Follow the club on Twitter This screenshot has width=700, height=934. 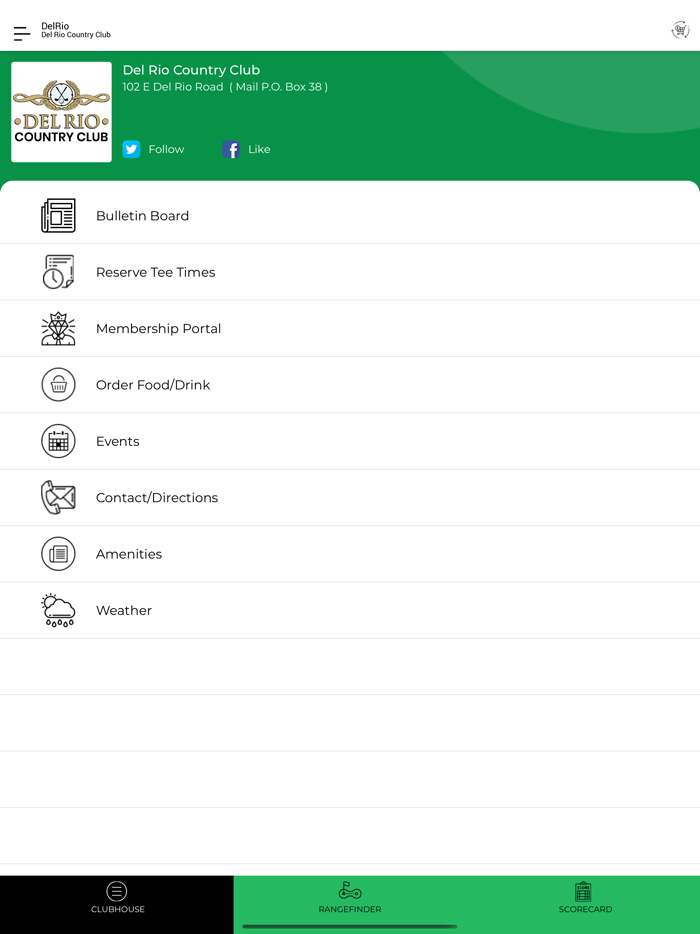(166, 149)
